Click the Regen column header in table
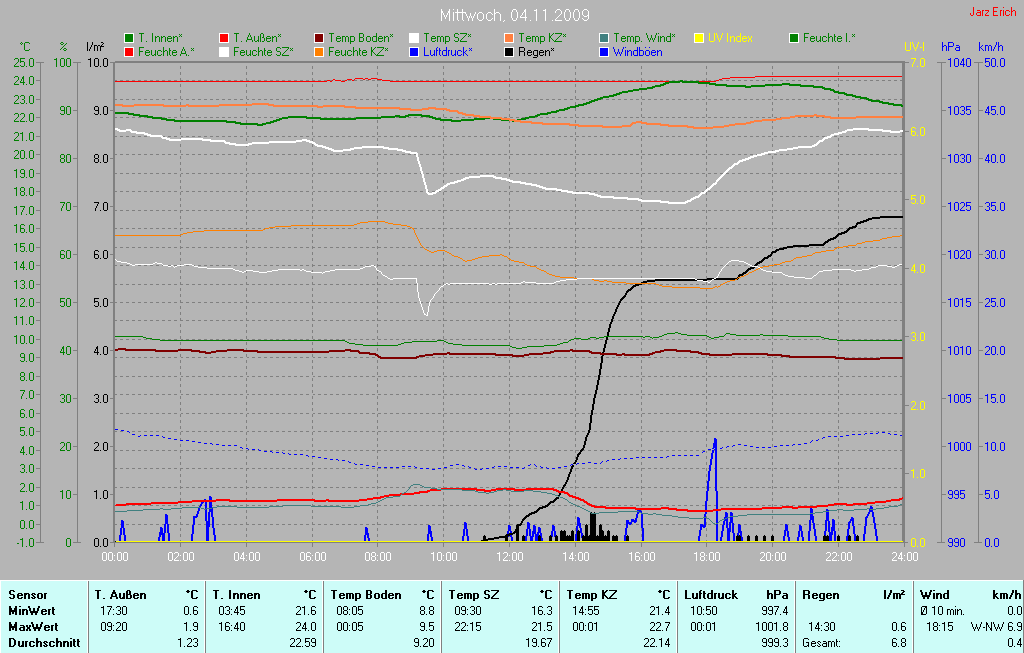Viewport: 1024px width, 653px height. tap(821, 595)
